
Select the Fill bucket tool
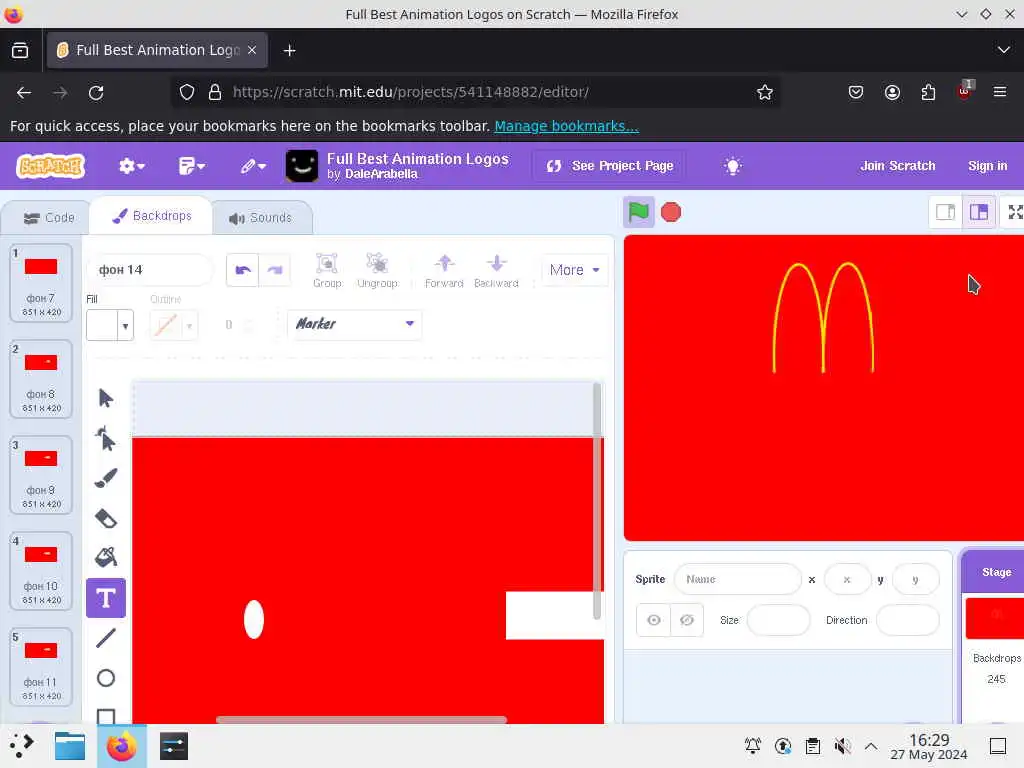point(106,558)
